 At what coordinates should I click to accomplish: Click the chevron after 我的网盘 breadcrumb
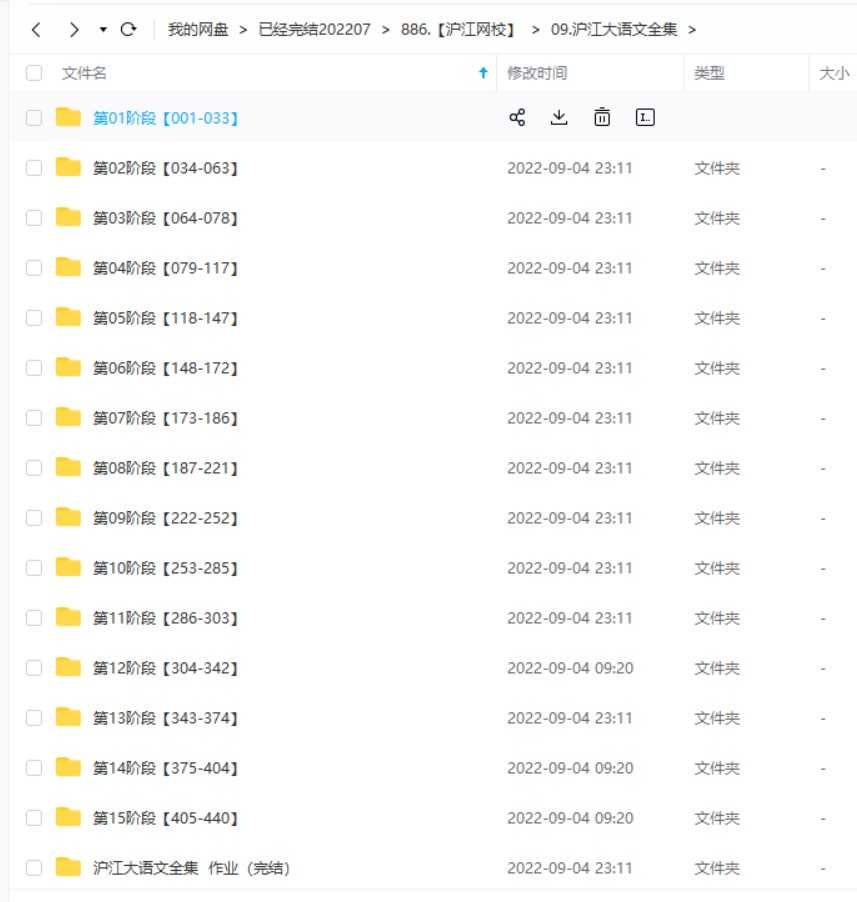(x=243, y=30)
